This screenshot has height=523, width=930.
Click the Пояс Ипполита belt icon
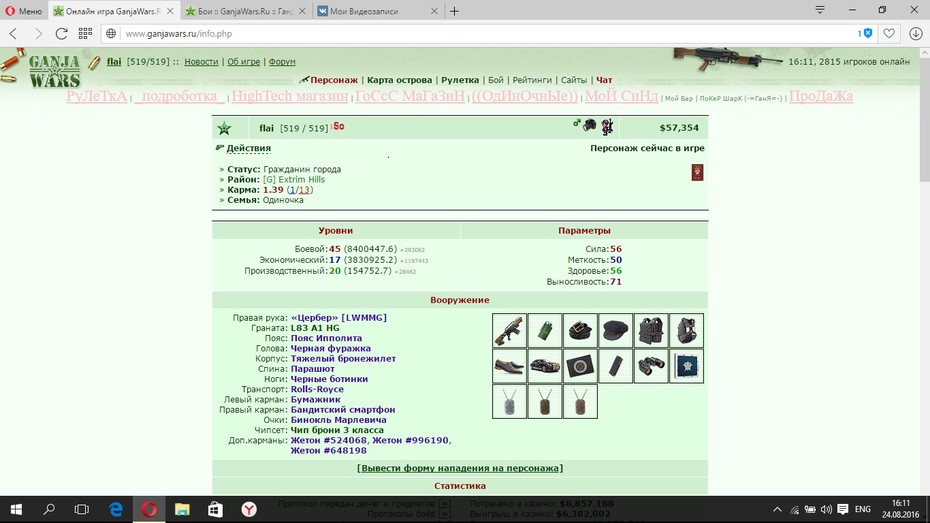[580, 330]
